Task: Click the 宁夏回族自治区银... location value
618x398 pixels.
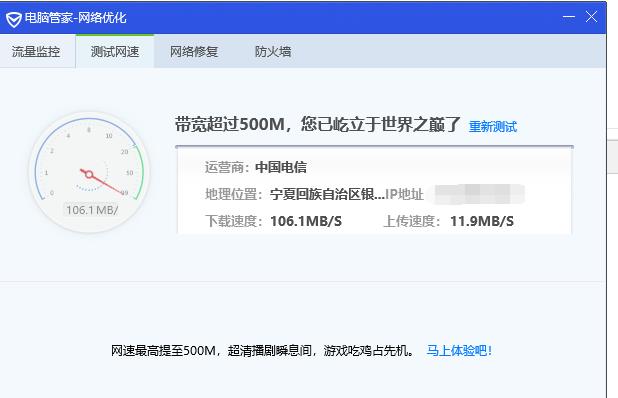Action: [x=327, y=194]
